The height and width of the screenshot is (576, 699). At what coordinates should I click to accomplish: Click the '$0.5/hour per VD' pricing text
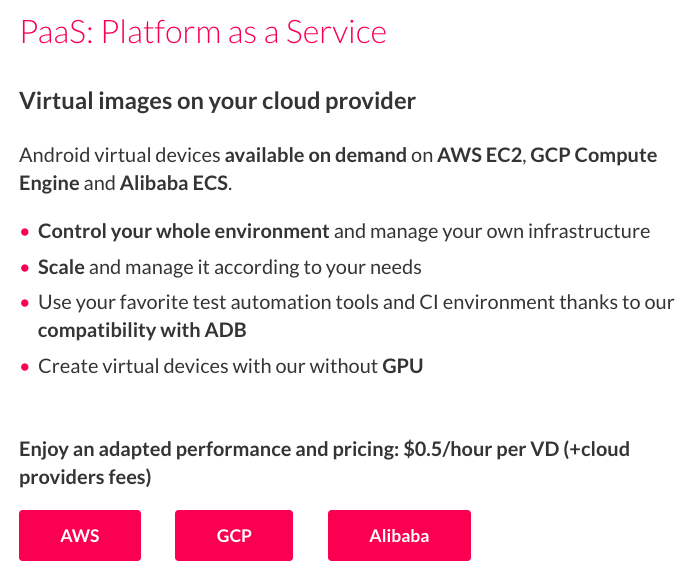point(481,449)
